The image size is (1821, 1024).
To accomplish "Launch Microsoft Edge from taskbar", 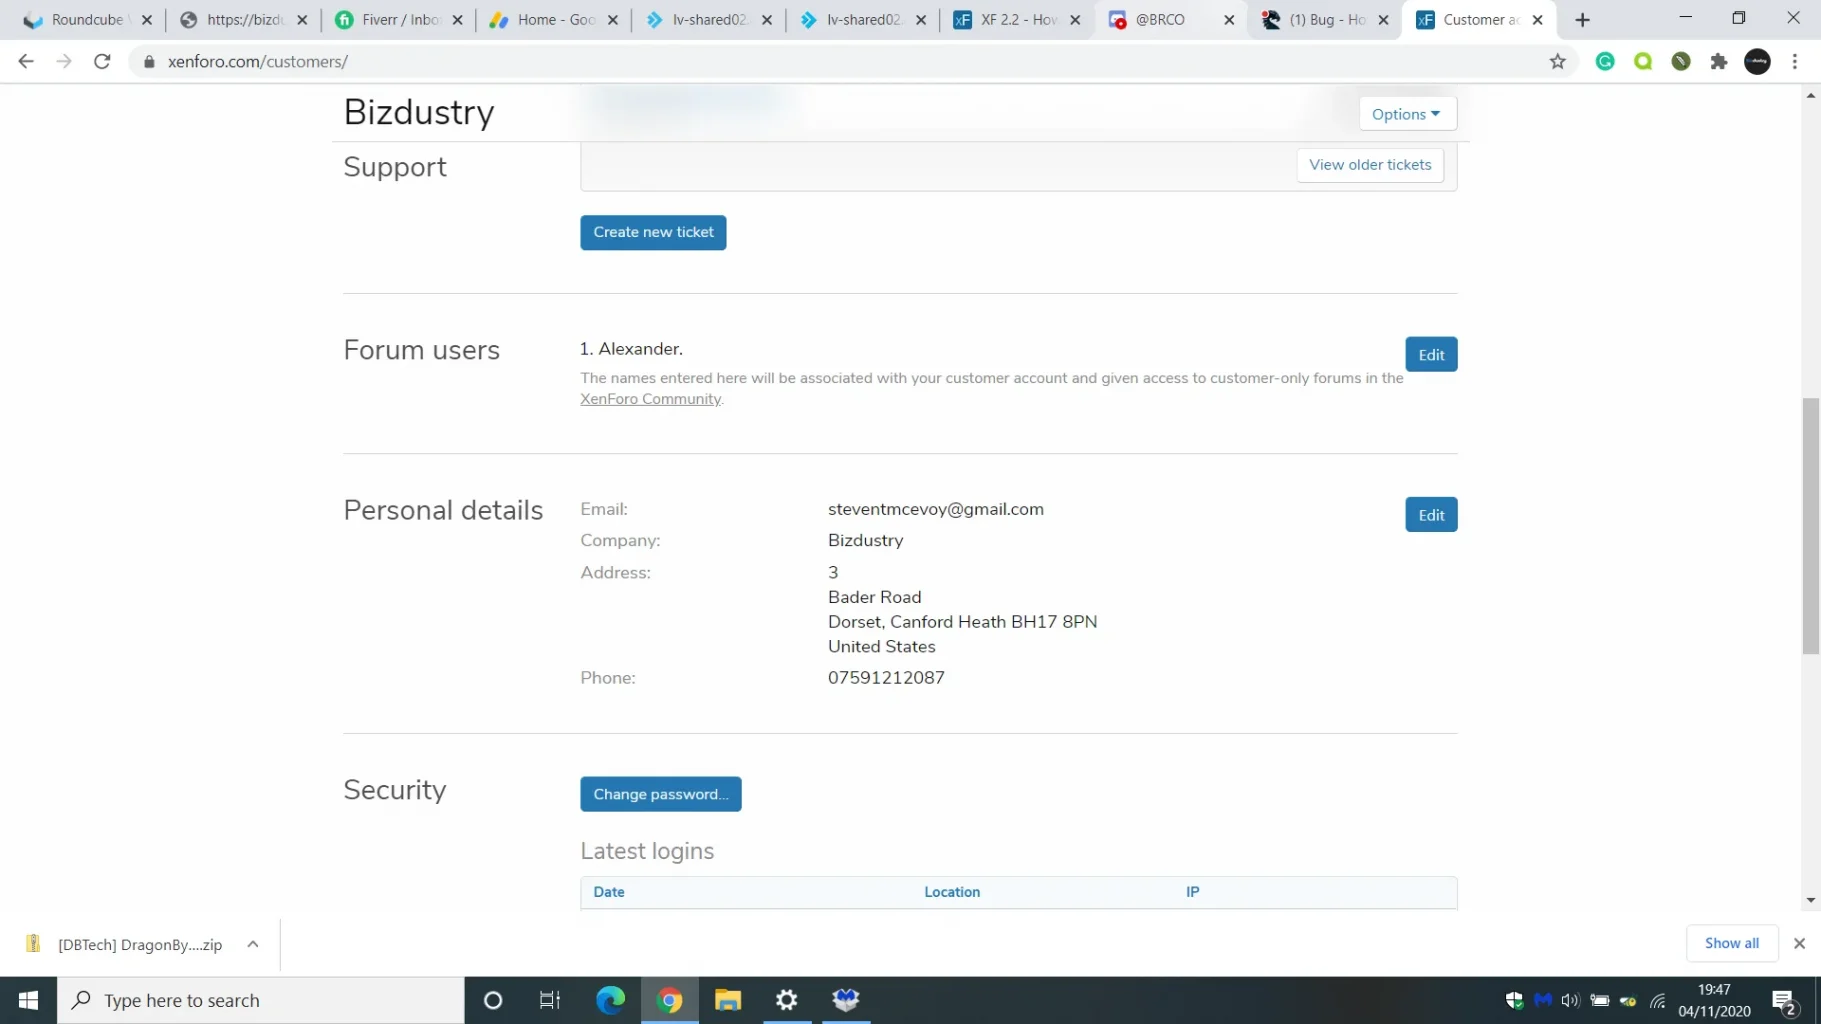I will coord(610,1000).
